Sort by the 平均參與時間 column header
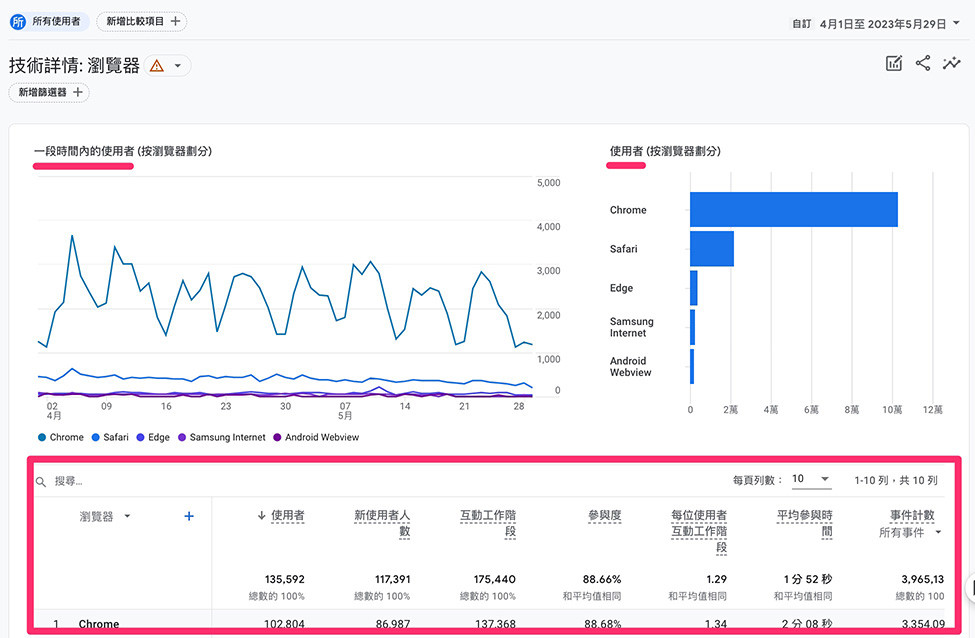This screenshot has width=975, height=638. [804, 523]
